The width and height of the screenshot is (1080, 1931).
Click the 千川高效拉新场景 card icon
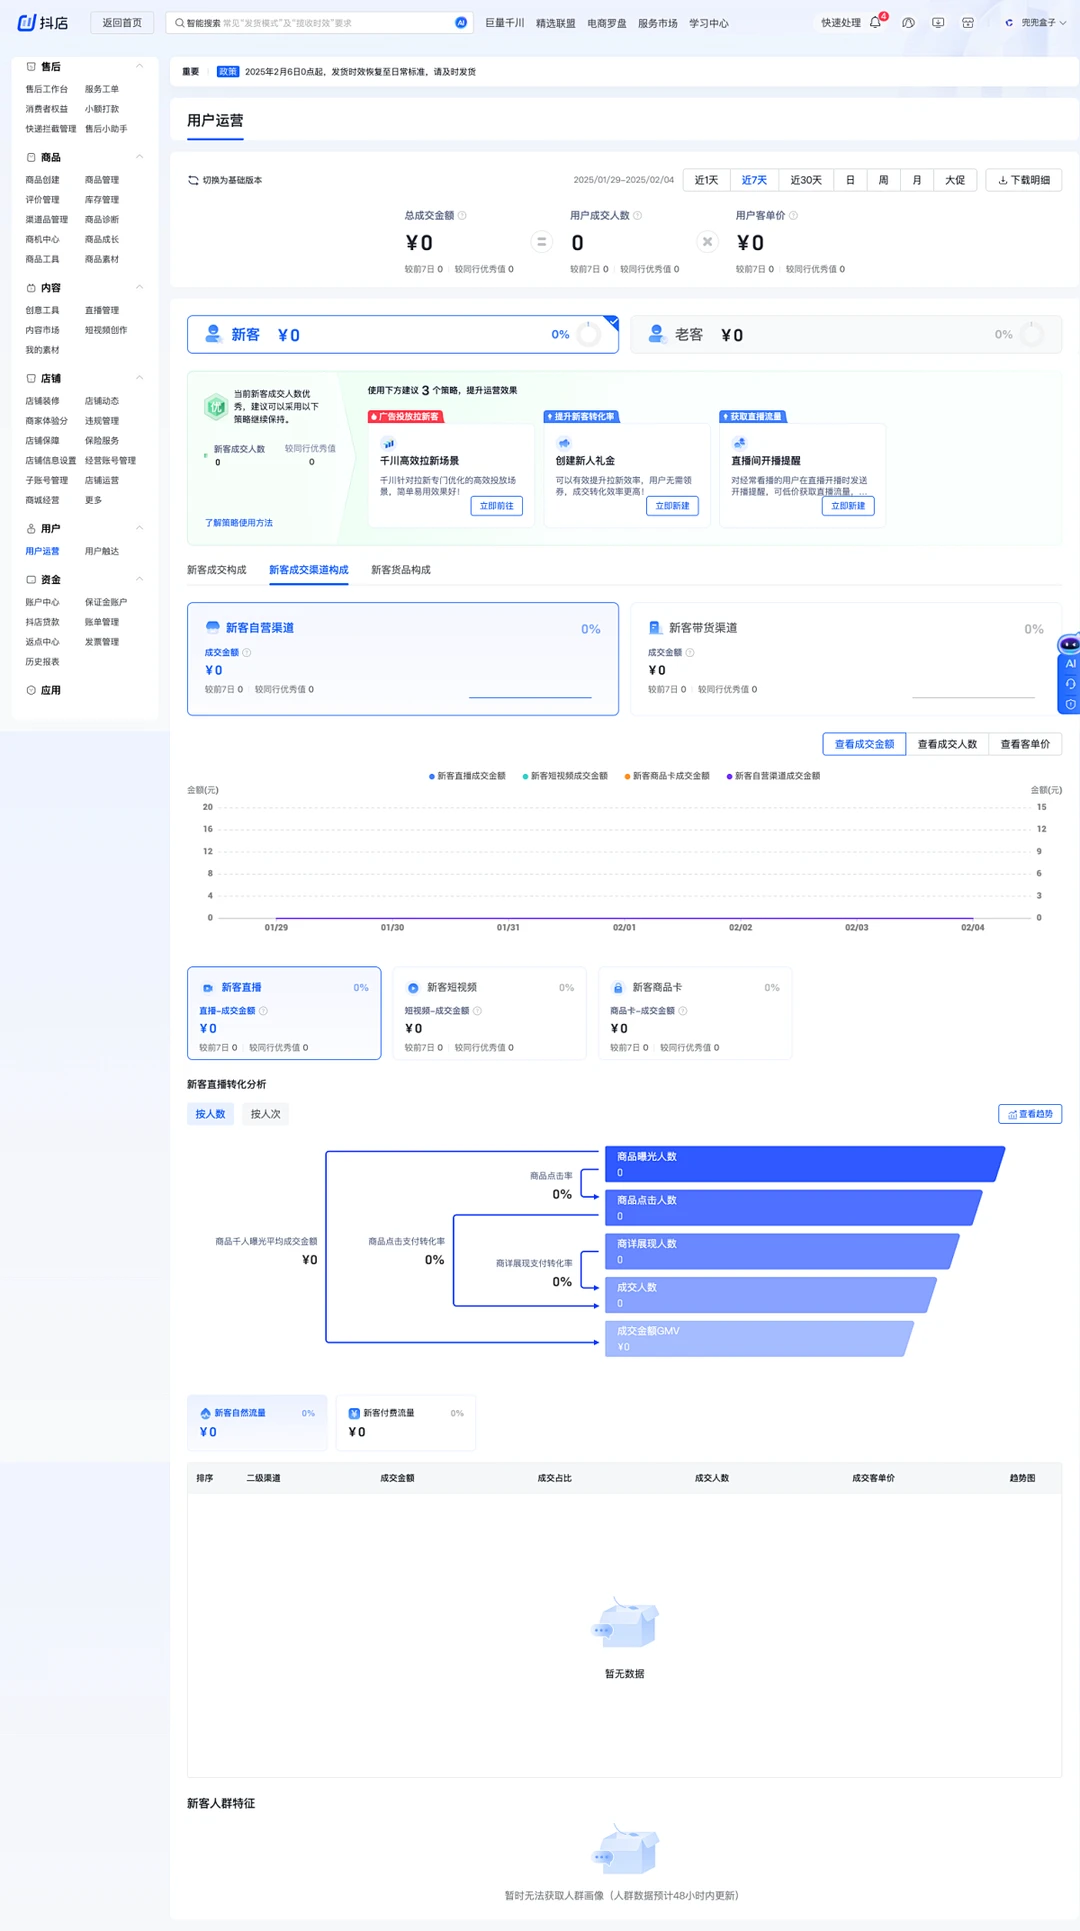click(x=389, y=443)
